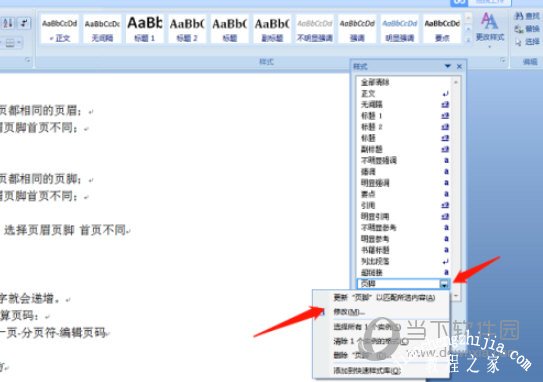This screenshot has width=543, height=382.
Task: Click document line 一页-分页符-编辑页码
Action: pos(53,333)
